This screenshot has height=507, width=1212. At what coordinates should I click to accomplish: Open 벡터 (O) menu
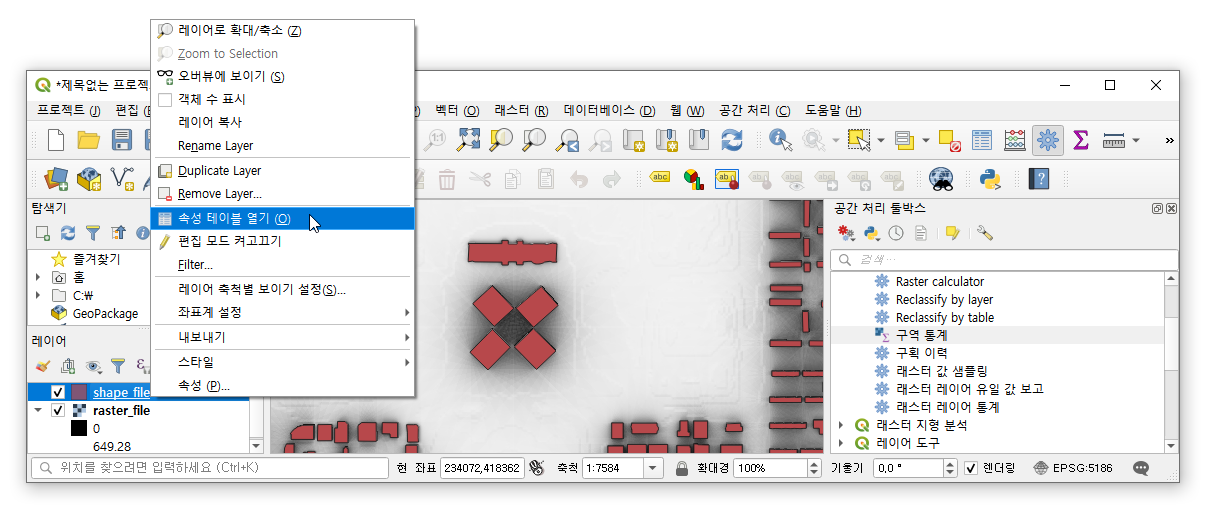(x=457, y=111)
